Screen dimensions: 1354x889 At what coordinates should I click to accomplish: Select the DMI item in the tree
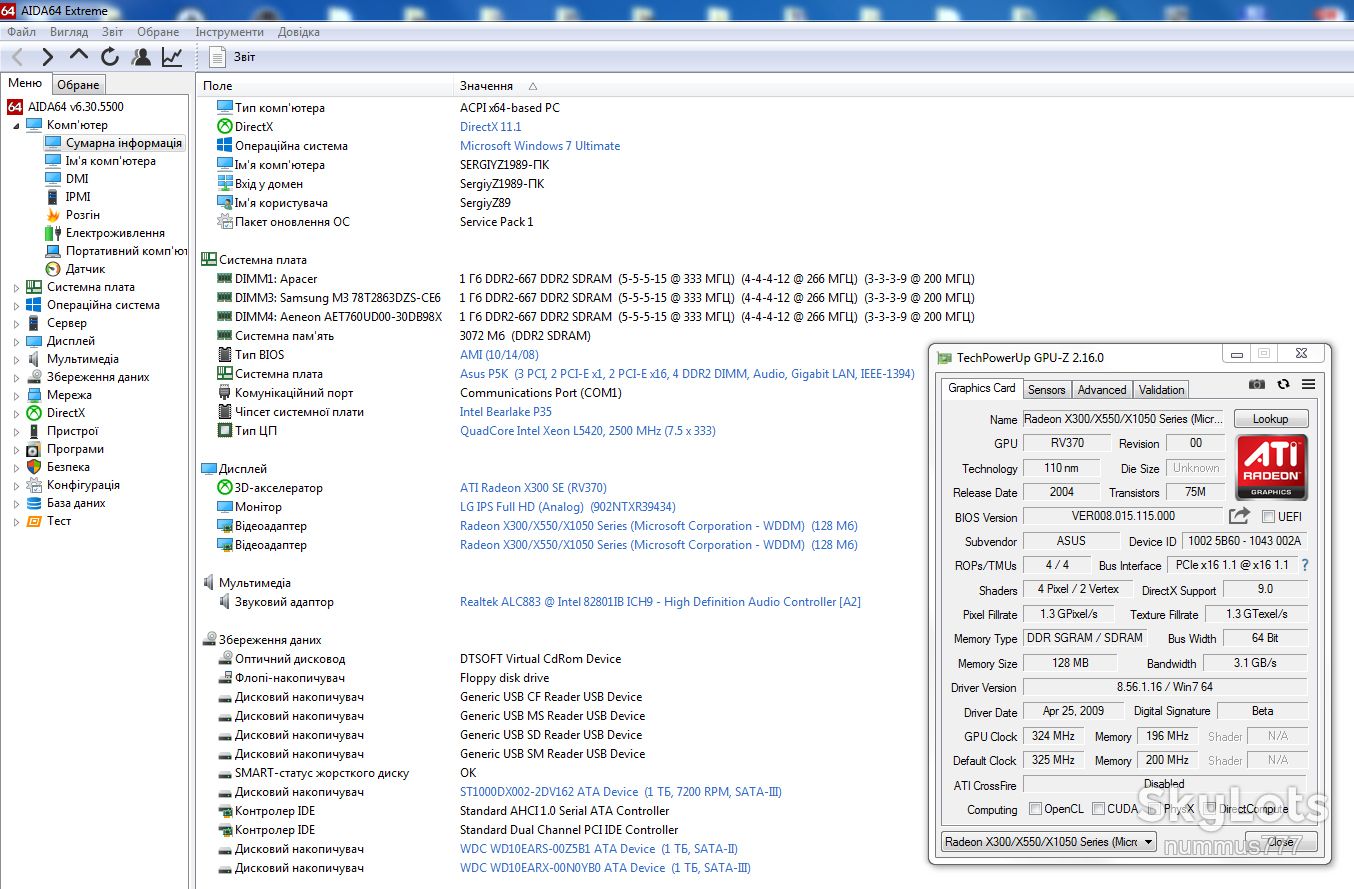click(x=77, y=179)
